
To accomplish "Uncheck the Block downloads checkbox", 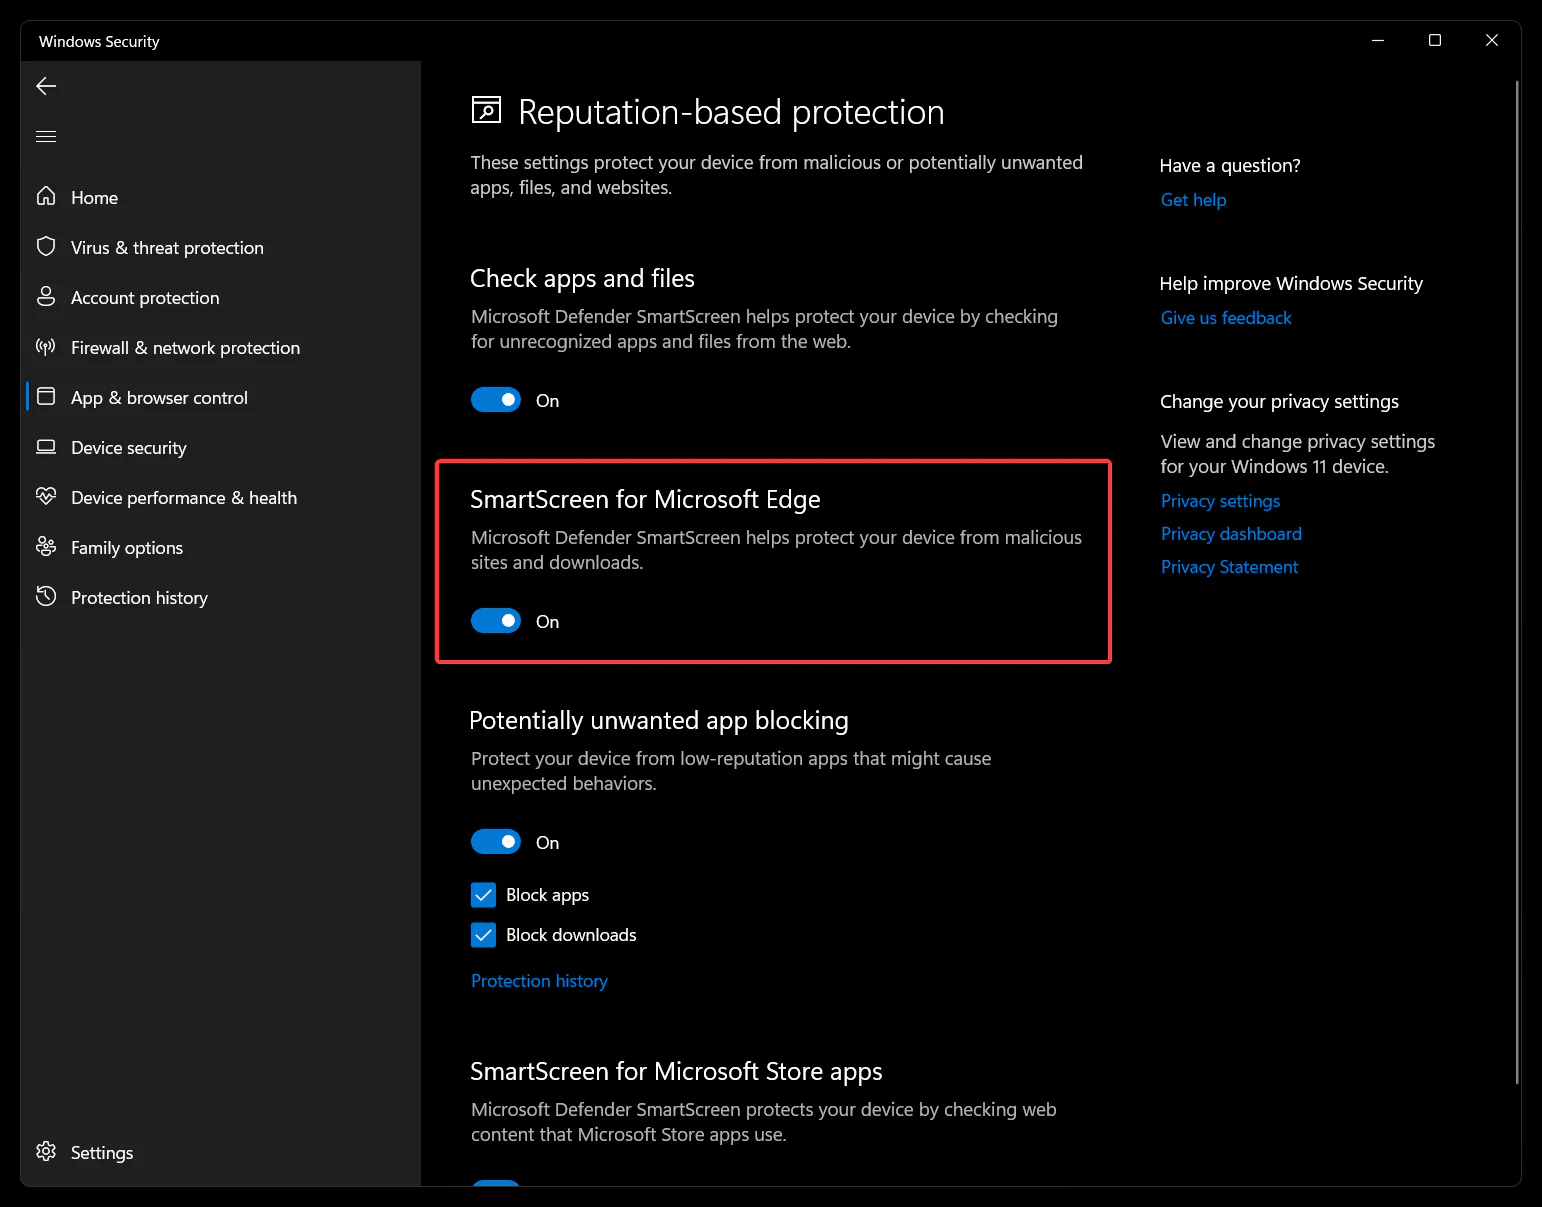I will [484, 935].
